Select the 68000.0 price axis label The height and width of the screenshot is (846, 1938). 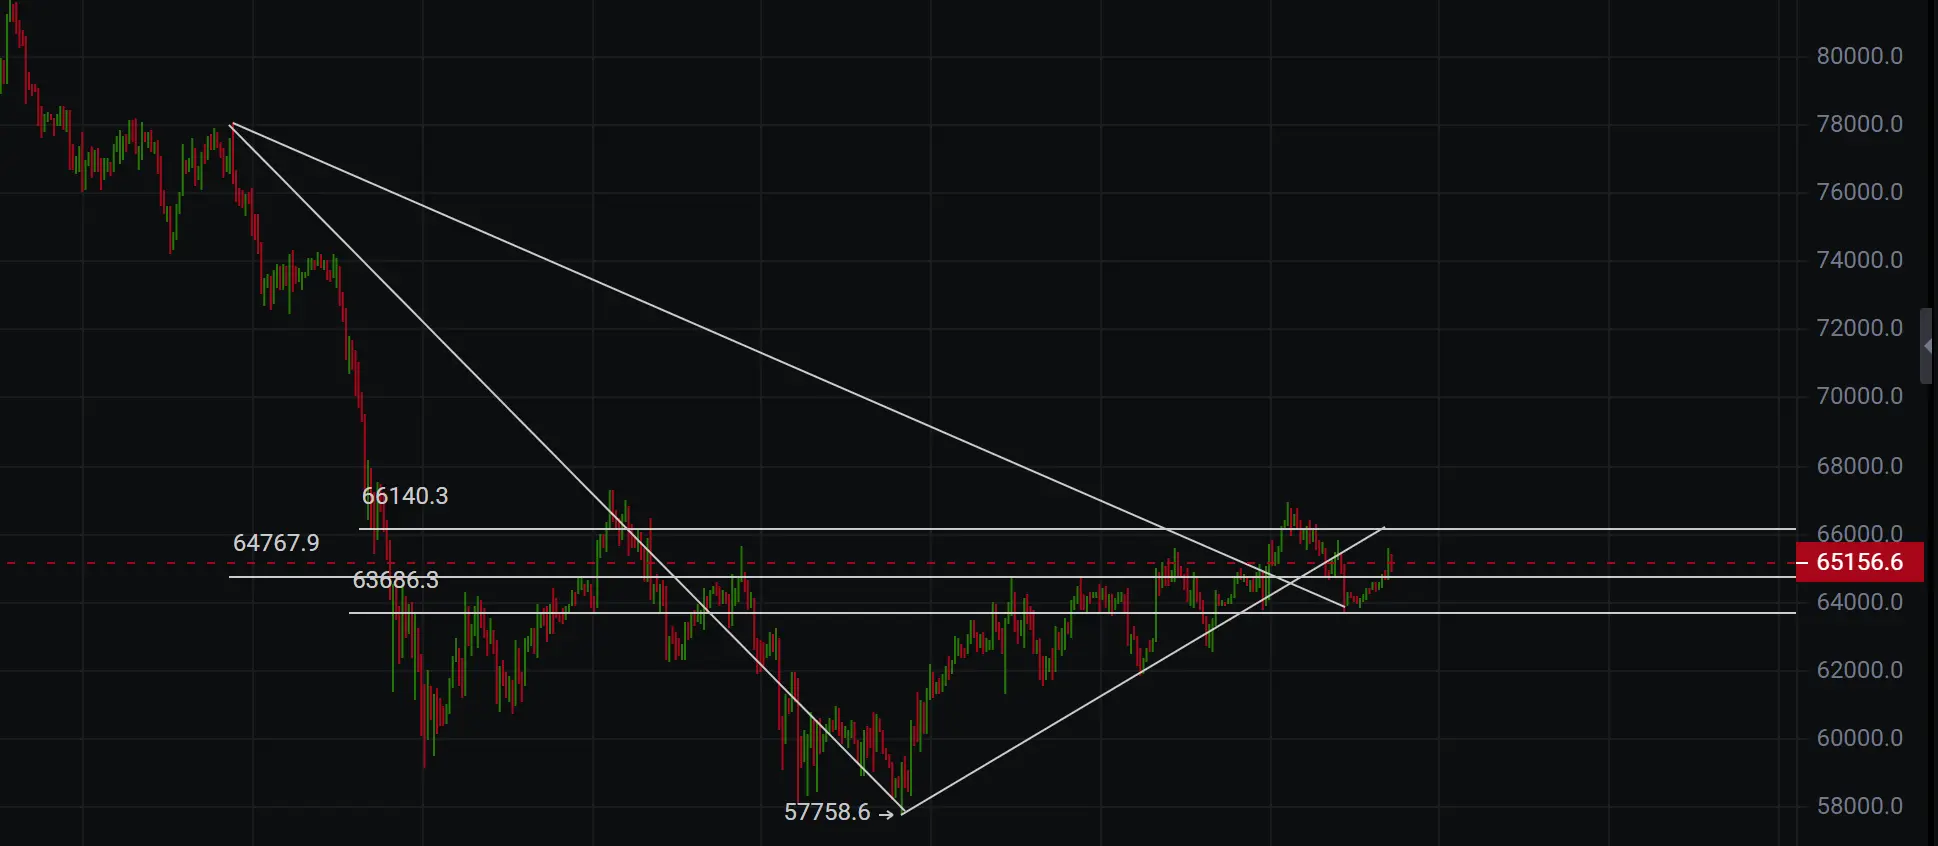(1859, 466)
